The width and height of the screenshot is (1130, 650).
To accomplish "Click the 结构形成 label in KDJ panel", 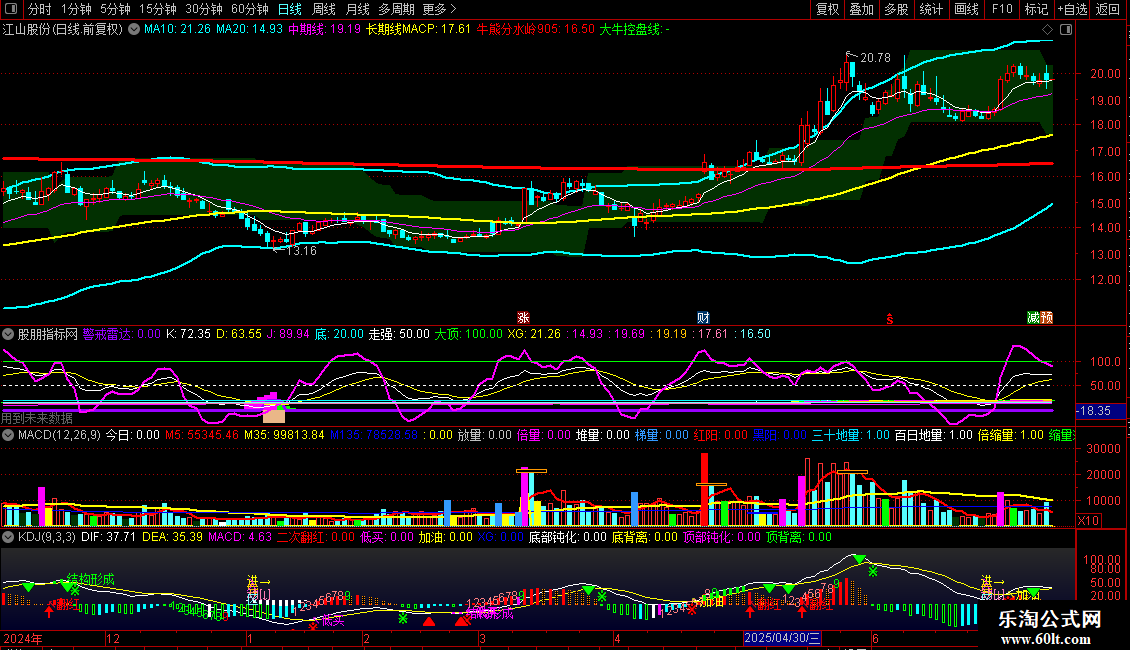I will [x=91, y=579].
